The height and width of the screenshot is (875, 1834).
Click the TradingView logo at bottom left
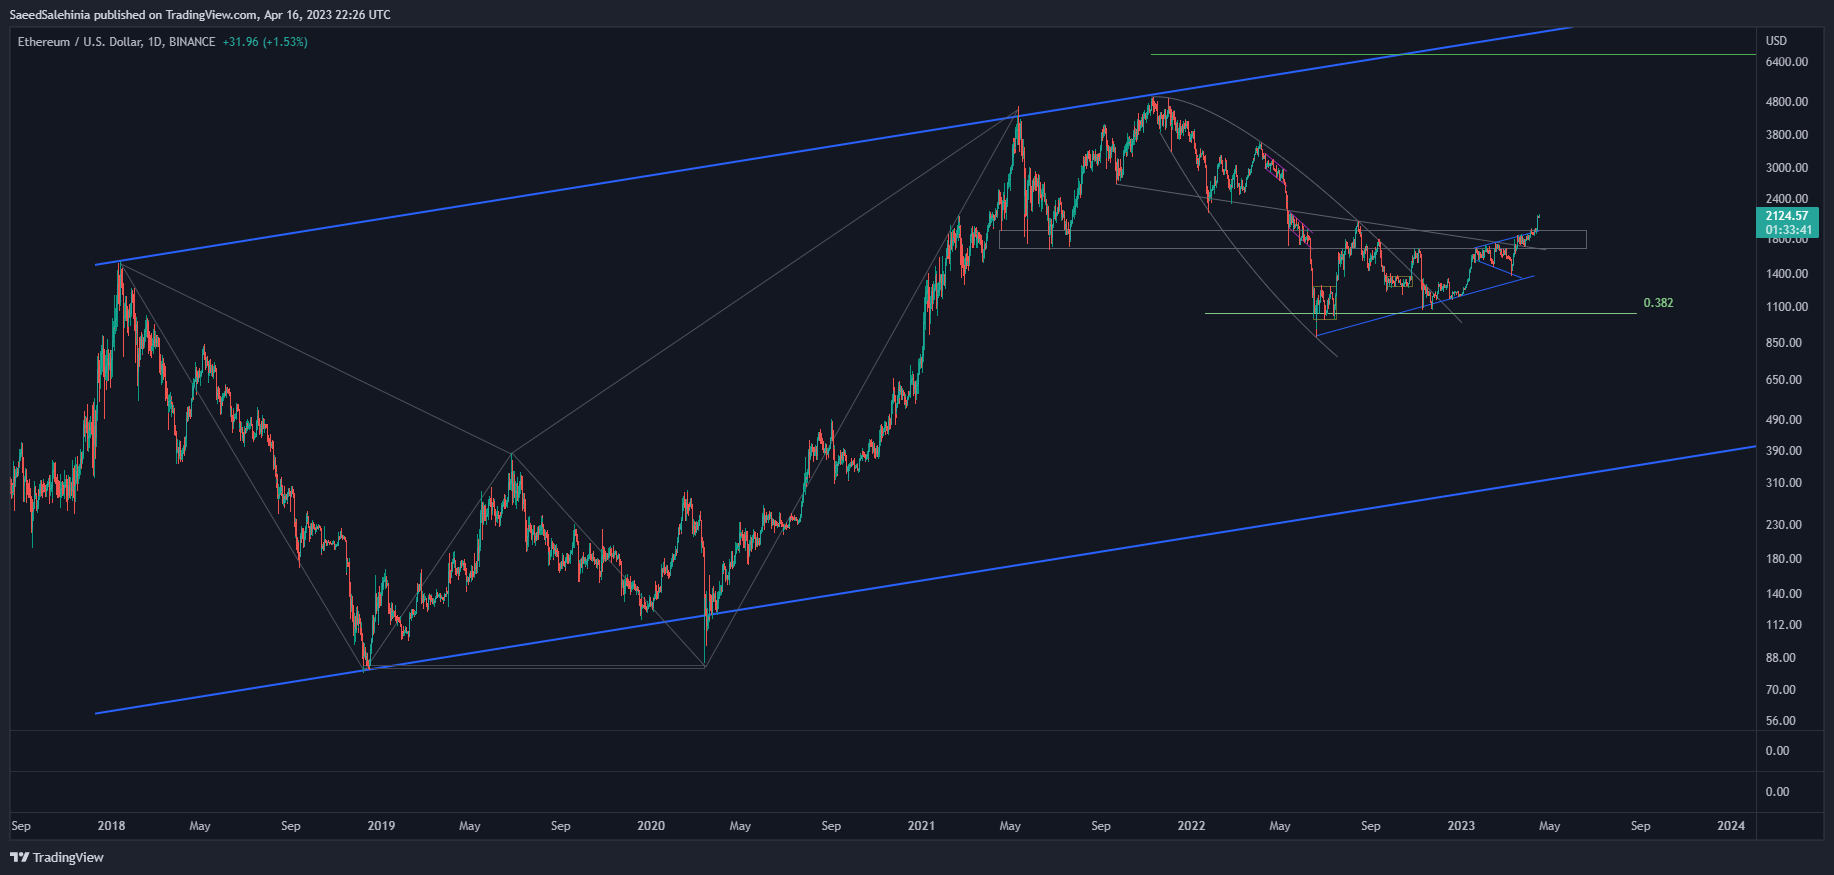click(x=57, y=857)
